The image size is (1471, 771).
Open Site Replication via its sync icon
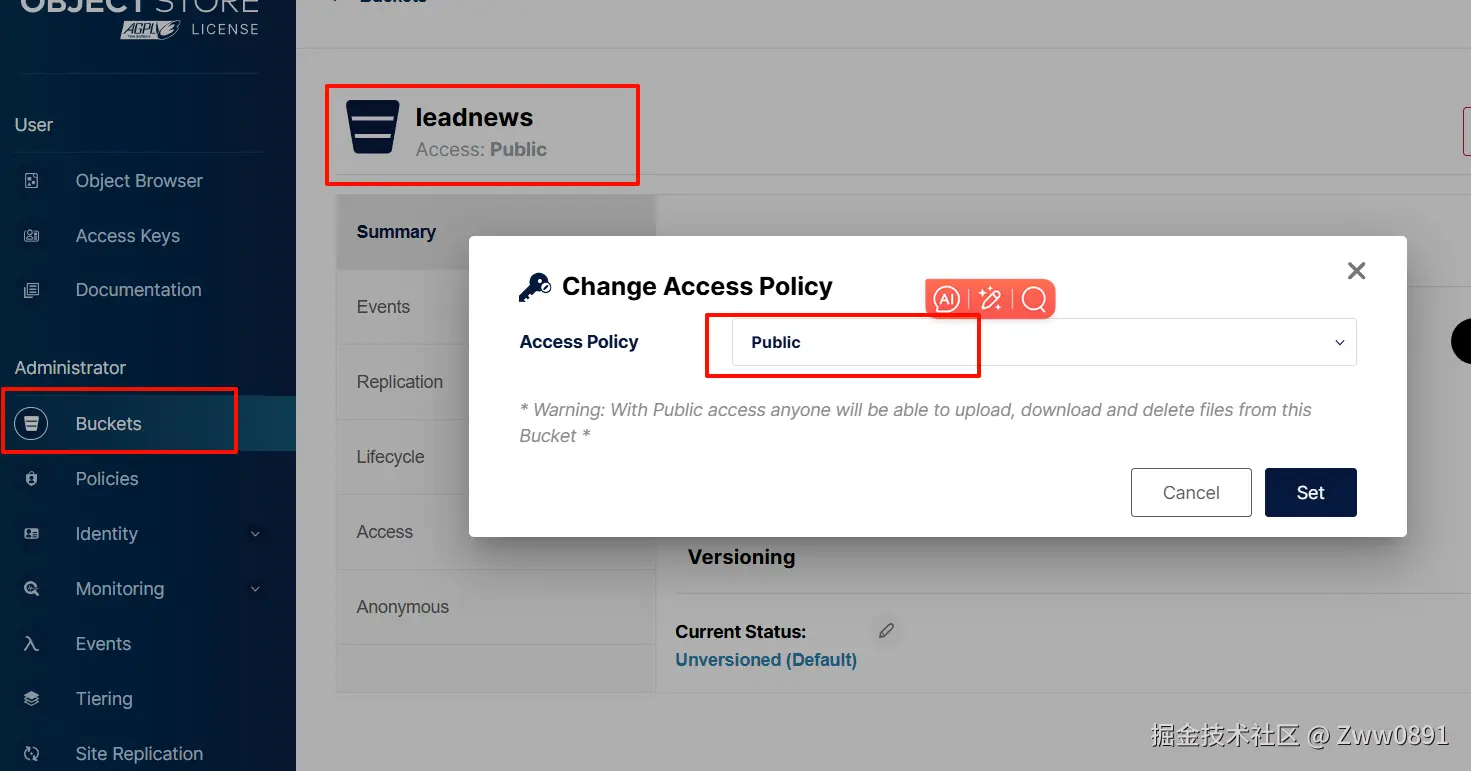pos(31,754)
